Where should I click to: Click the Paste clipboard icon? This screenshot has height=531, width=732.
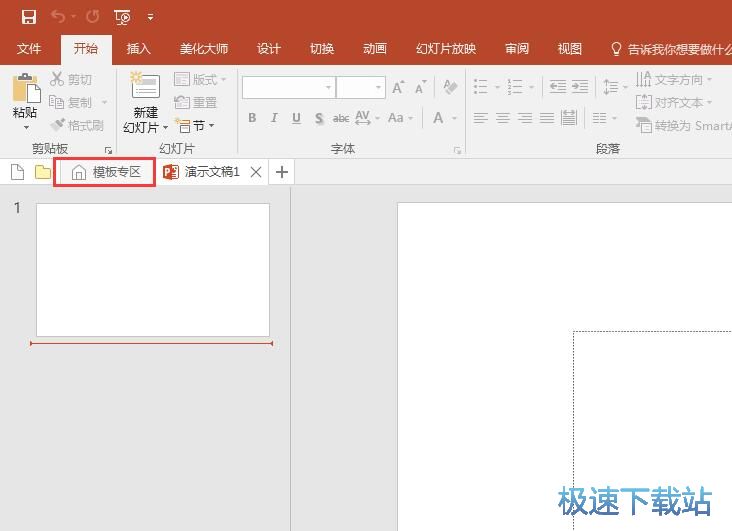(25, 92)
